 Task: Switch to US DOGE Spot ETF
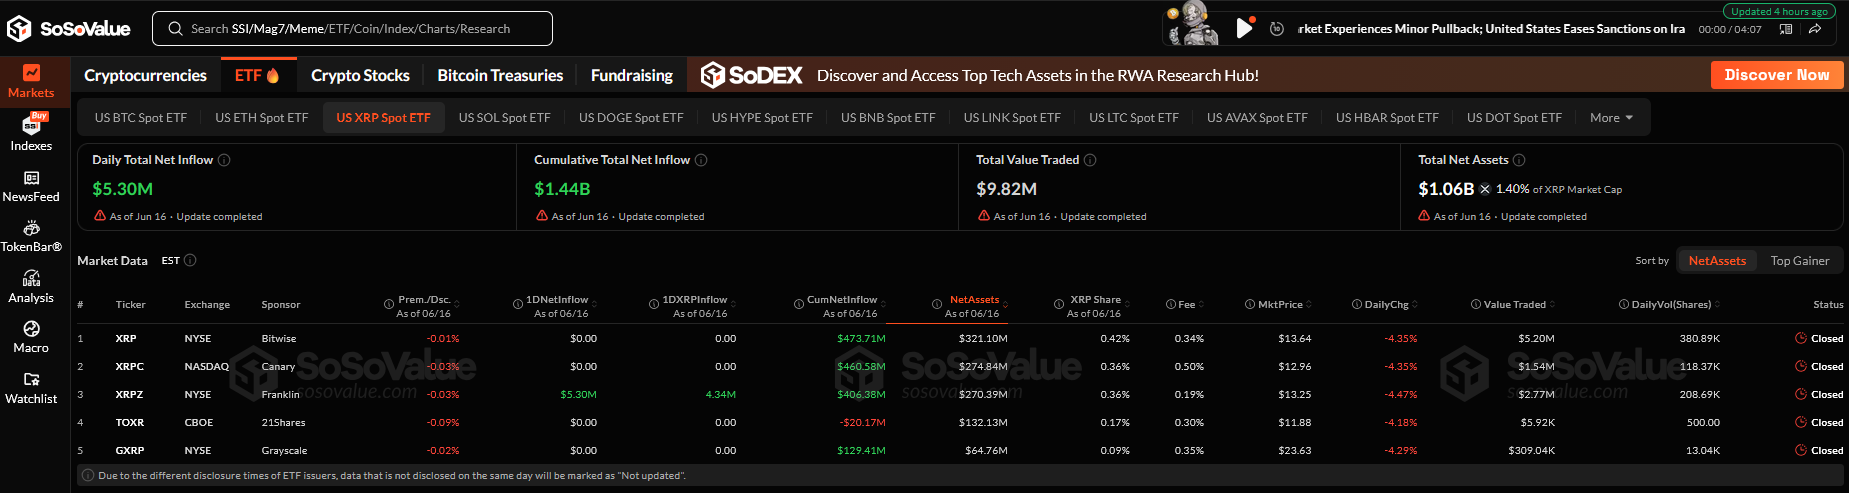pyautogui.click(x=631, y=117)
